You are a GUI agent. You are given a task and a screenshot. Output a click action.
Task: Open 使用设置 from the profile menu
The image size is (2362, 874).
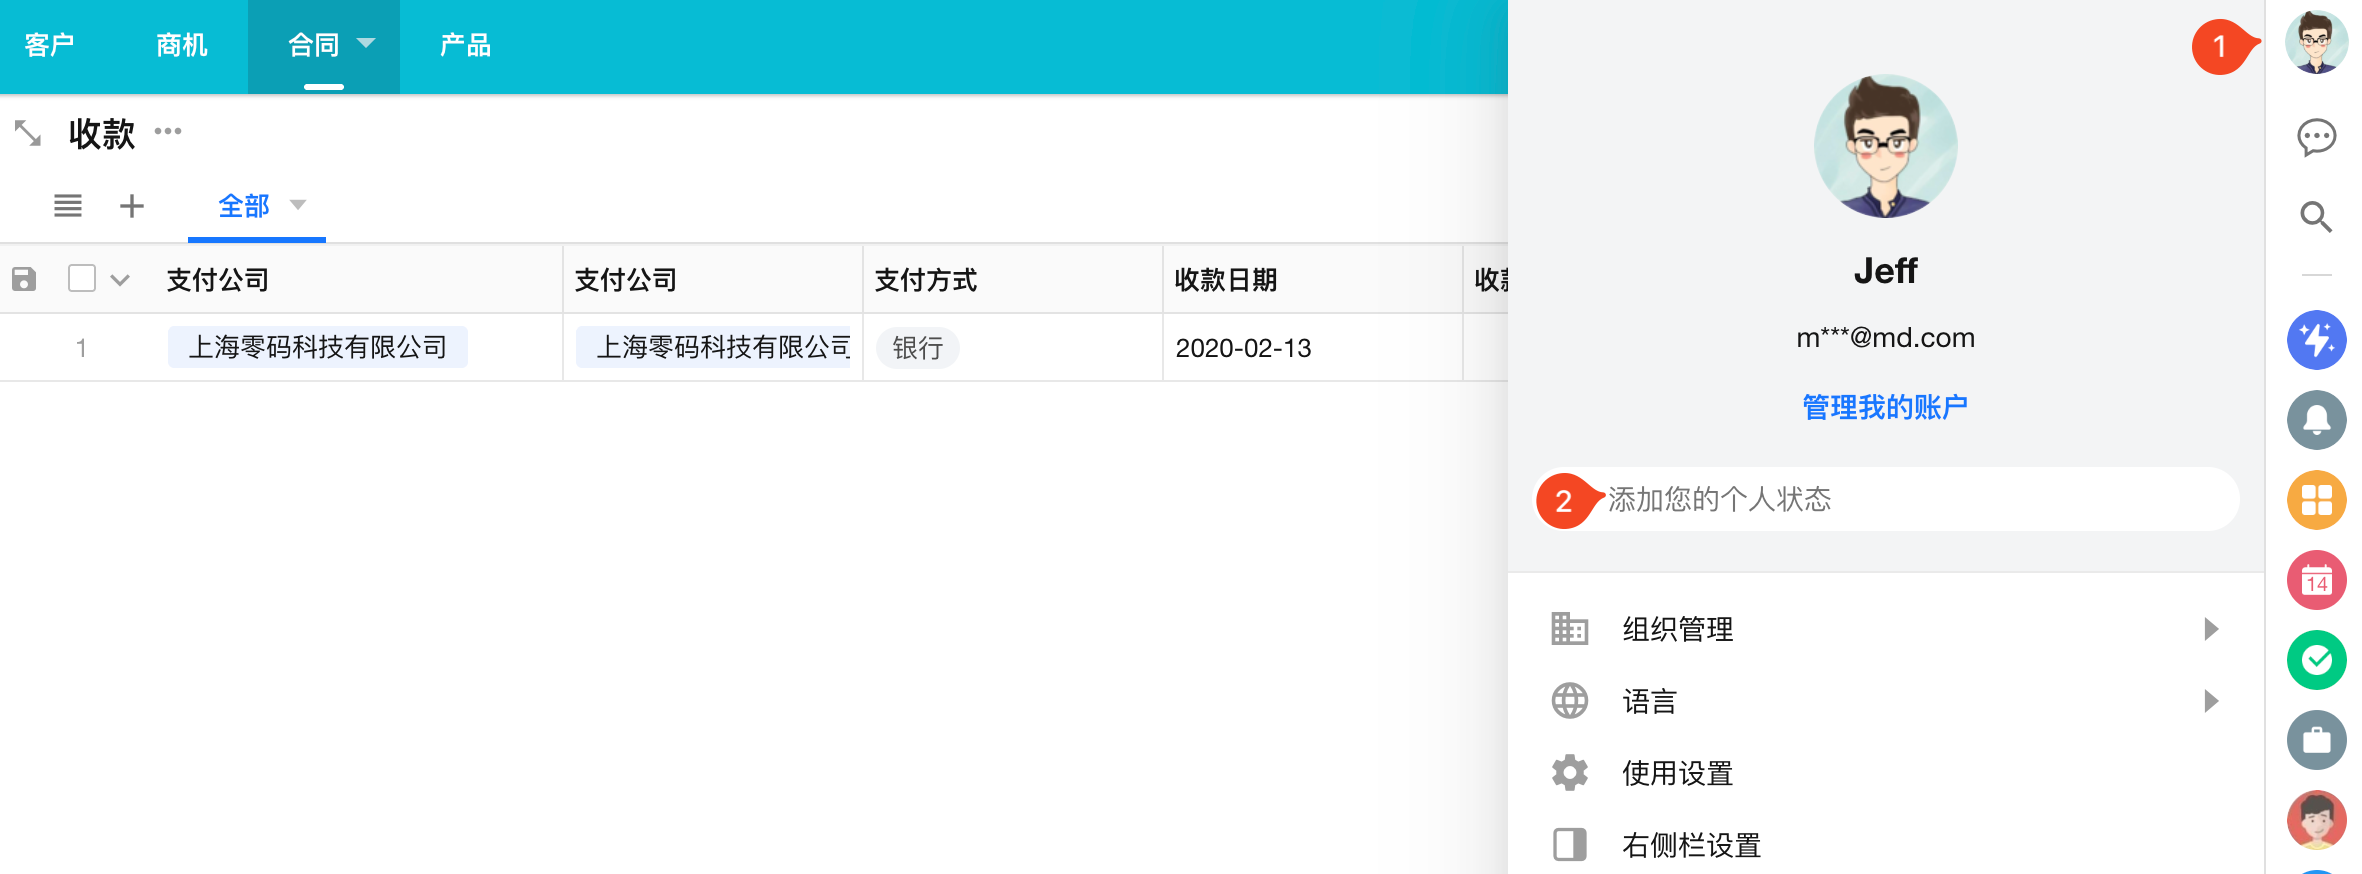coord(1677,773)
